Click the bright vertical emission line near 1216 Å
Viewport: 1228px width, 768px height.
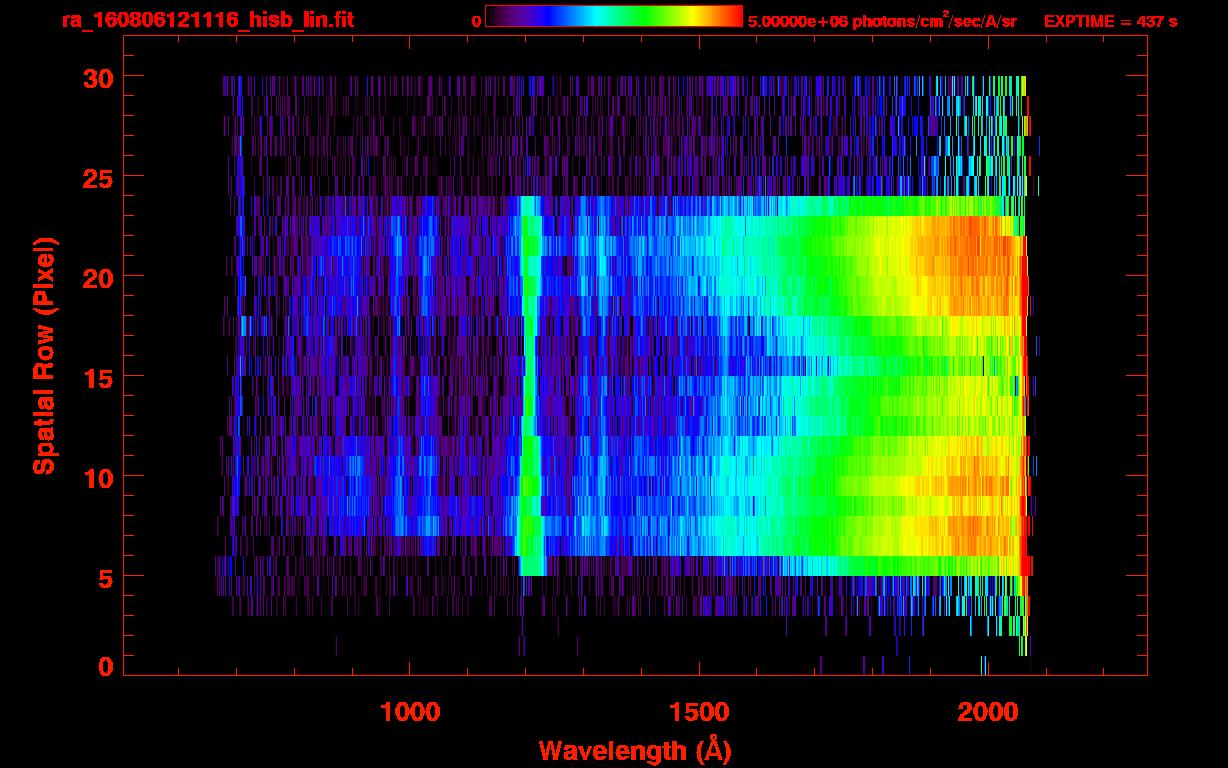[x=530, y=385]
